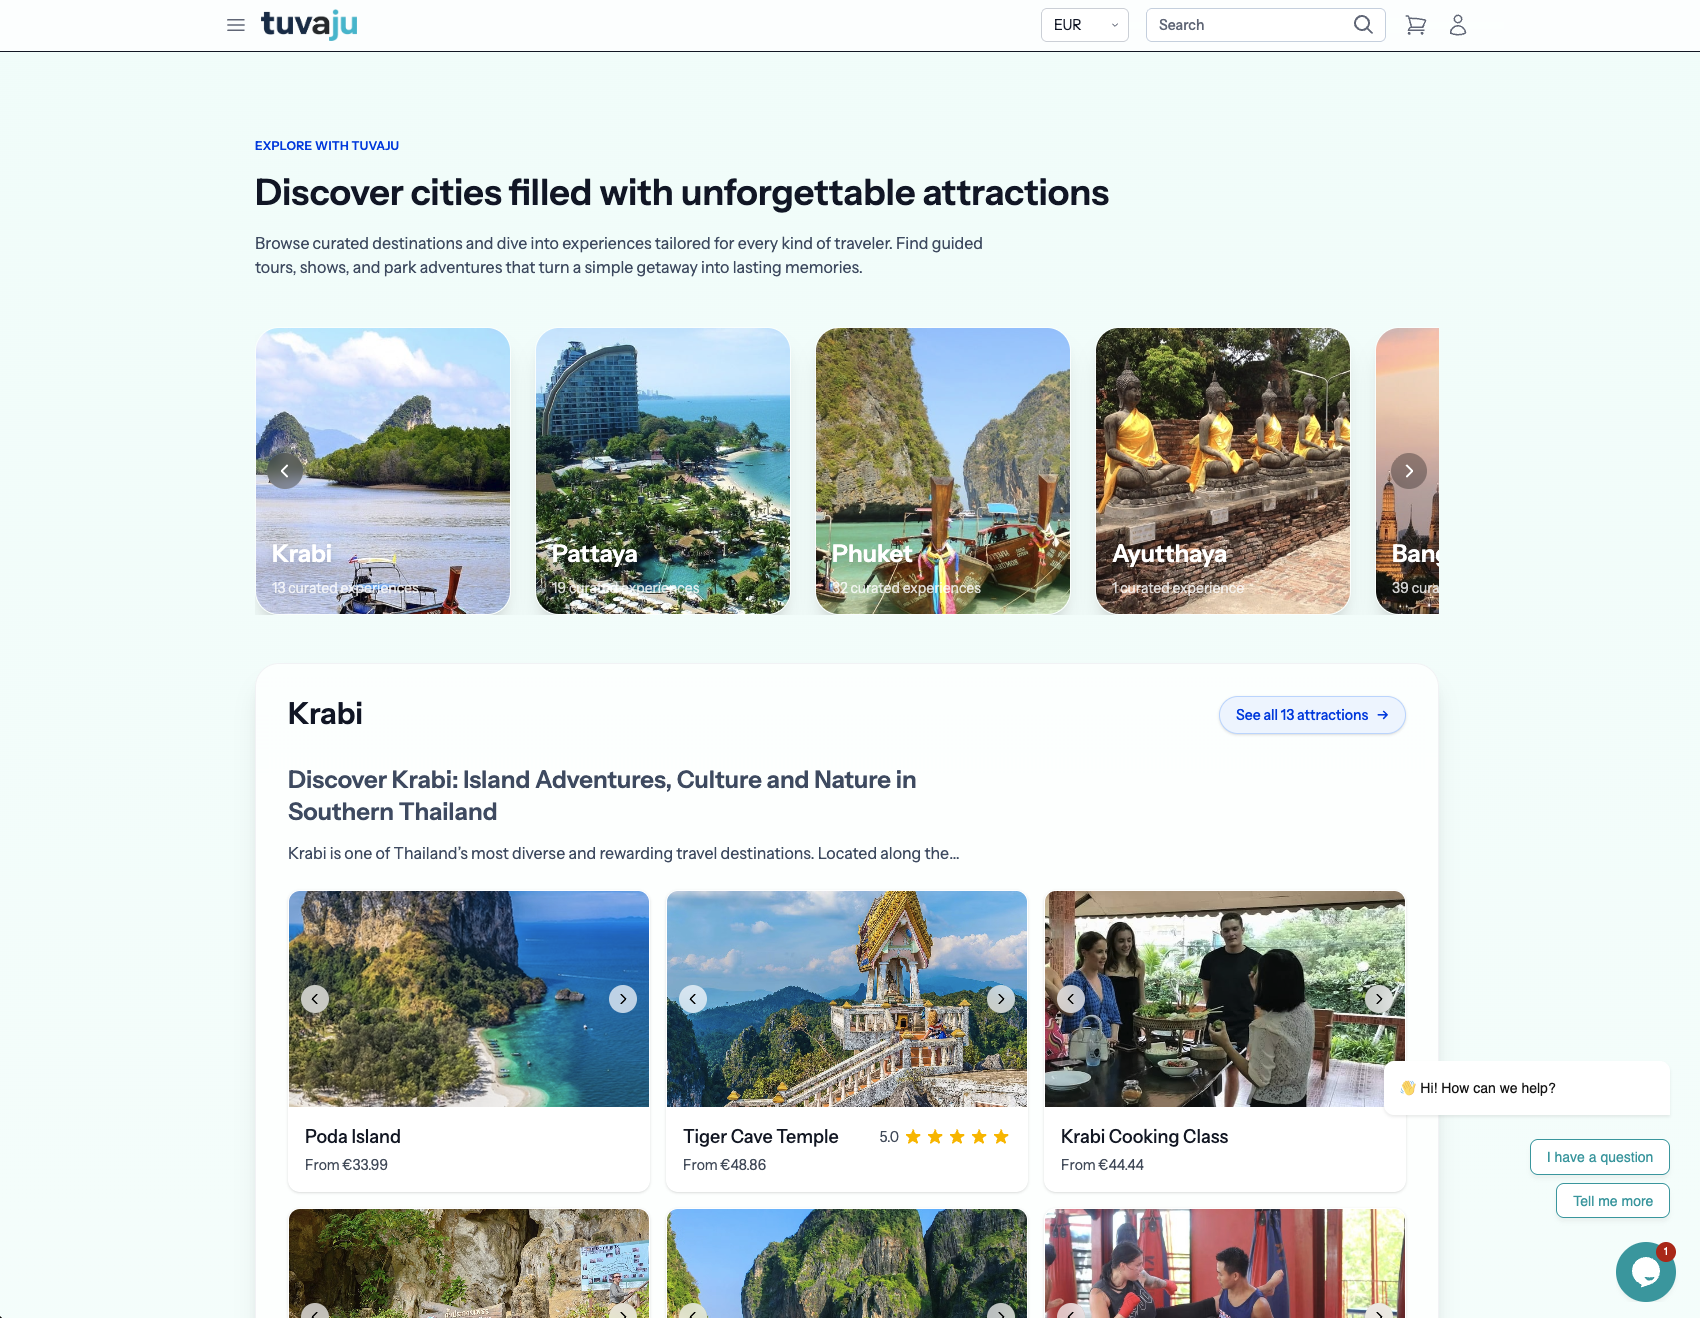The image size is (1700, 1318).
Task: Show next photo of Tiger Cave Temple
Action: click(1001, 999)
